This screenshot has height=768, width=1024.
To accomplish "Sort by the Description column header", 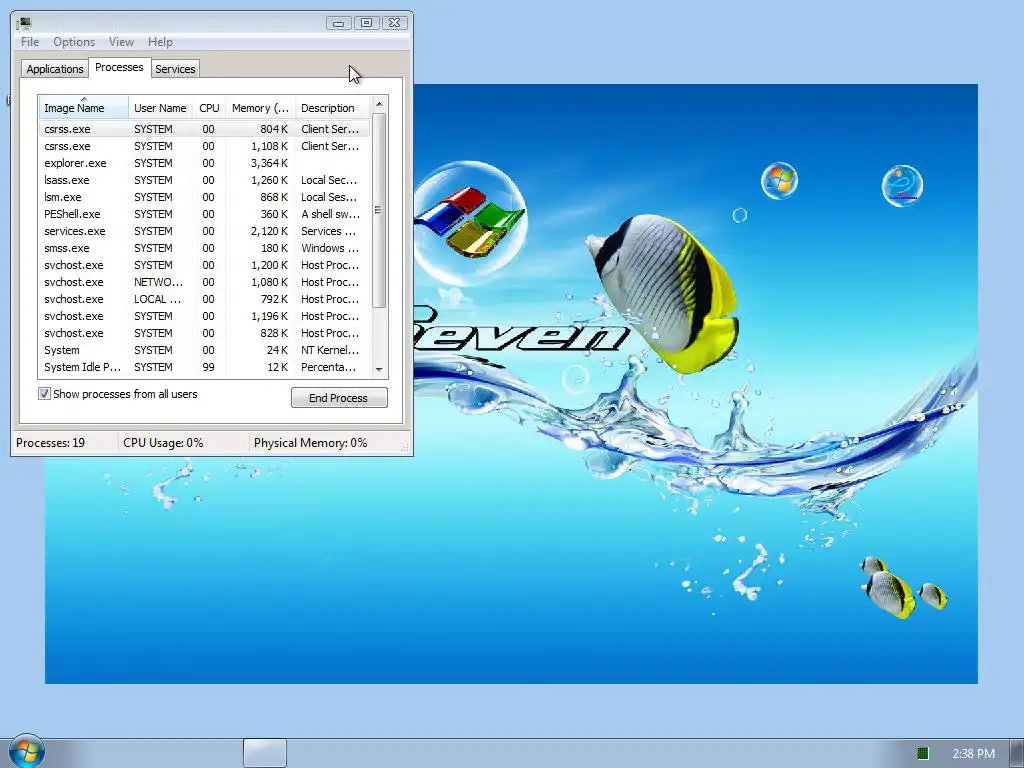I will coord(332,108).
